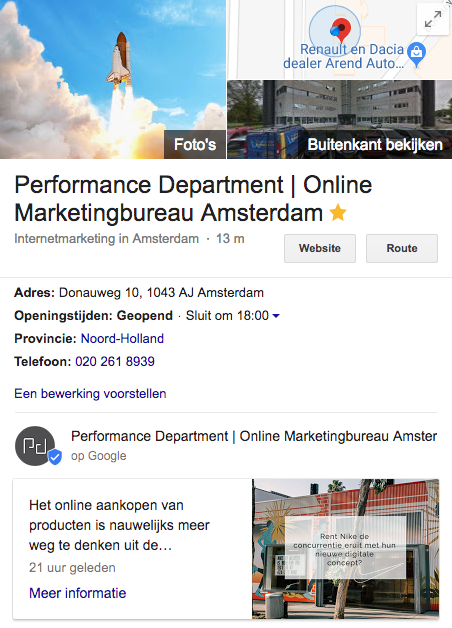452x628 pixels.
Task: Click the Performance Department post author name
Action: point(254,436)
